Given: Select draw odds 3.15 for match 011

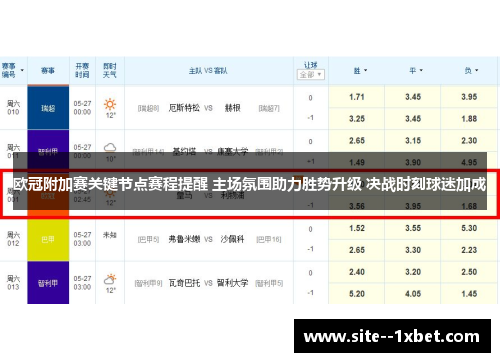Looking at the screenshot, I should [413, 141].
